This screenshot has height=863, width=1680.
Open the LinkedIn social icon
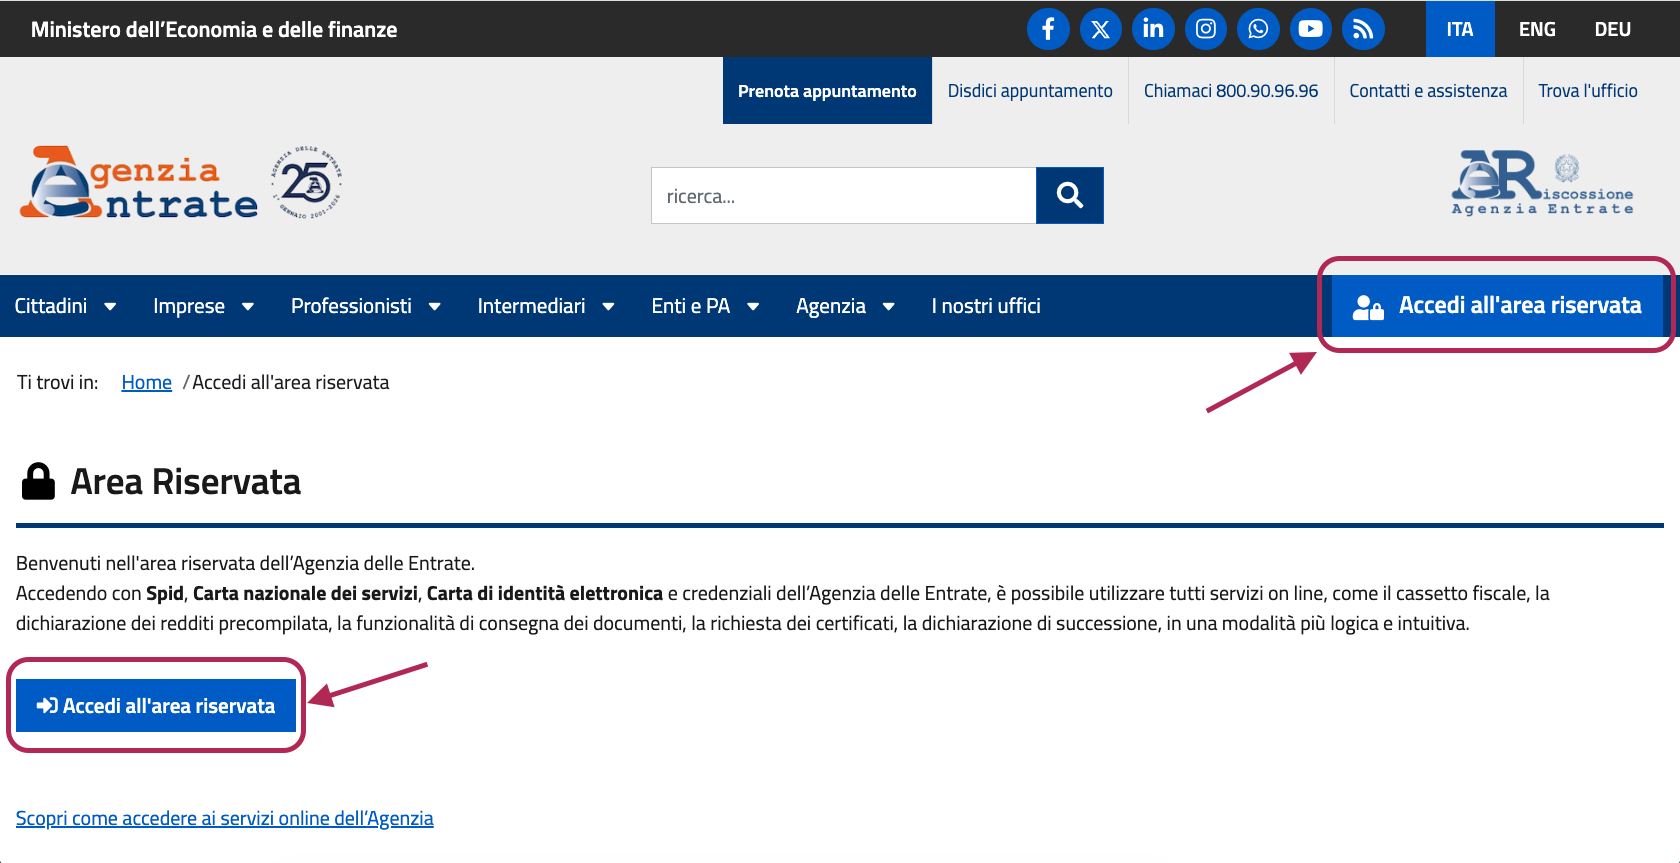[x=1153, y=29]
